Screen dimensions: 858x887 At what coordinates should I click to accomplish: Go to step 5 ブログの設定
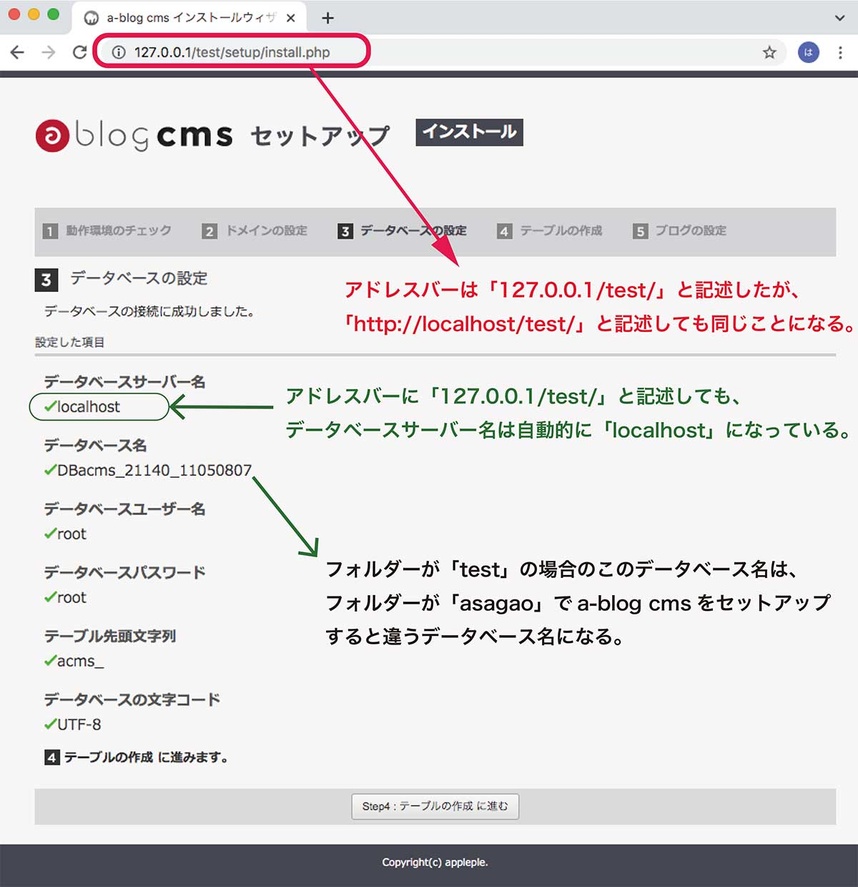click(x=680, y=231)
